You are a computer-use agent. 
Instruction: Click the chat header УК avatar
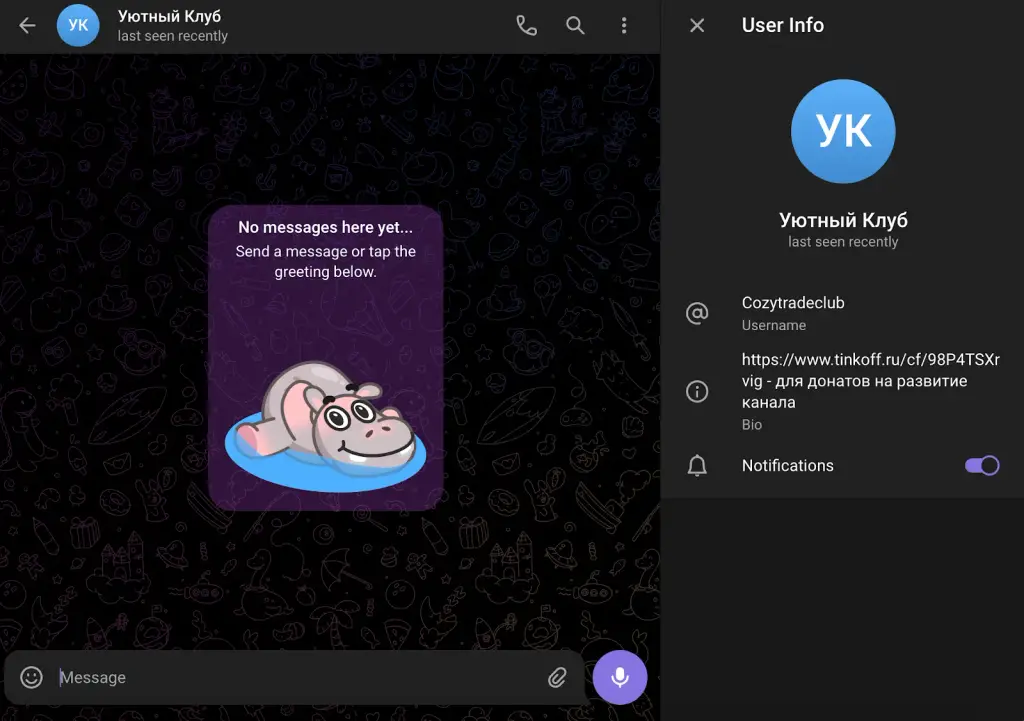(78, 25)
